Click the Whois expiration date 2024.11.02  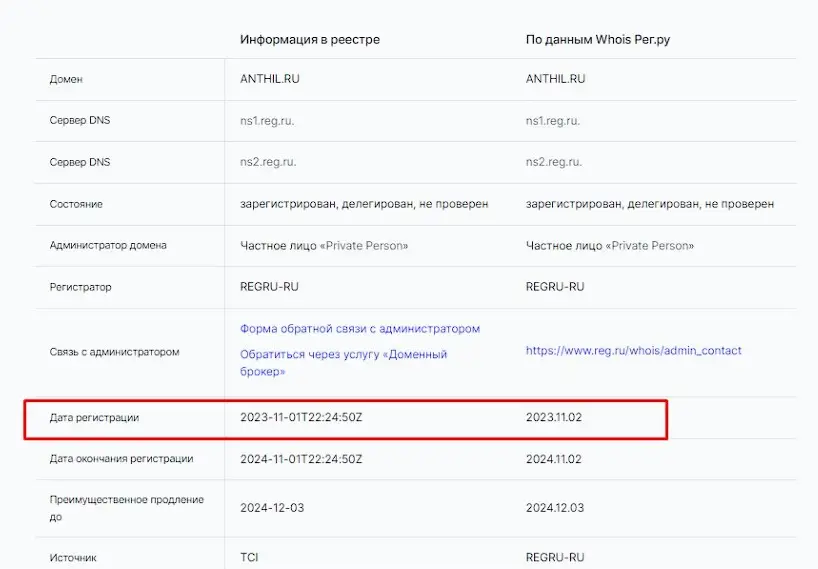point(553,459)
